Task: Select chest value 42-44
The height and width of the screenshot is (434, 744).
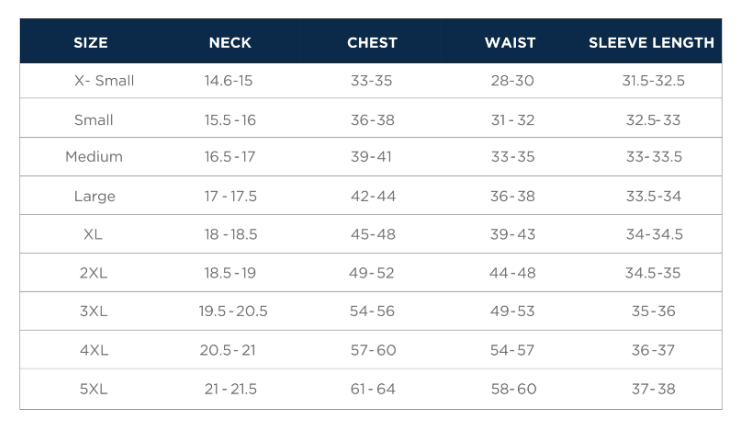Action: point(373,196)
